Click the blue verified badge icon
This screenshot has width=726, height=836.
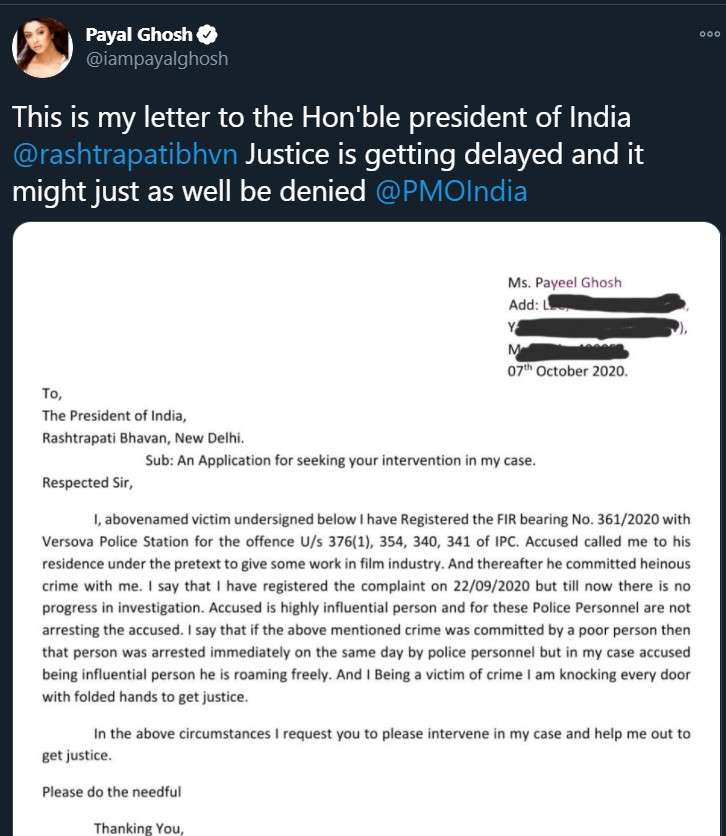[x=207, y=35]
